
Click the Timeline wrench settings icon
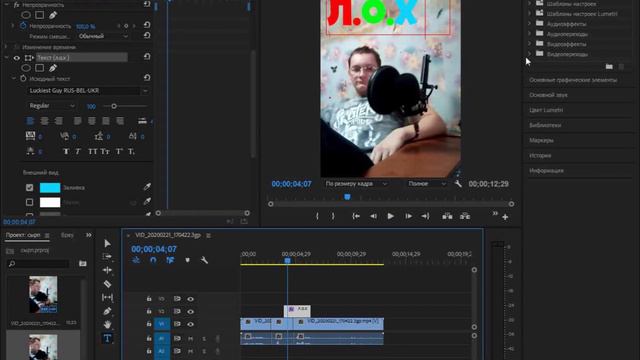tap(204, 260)
